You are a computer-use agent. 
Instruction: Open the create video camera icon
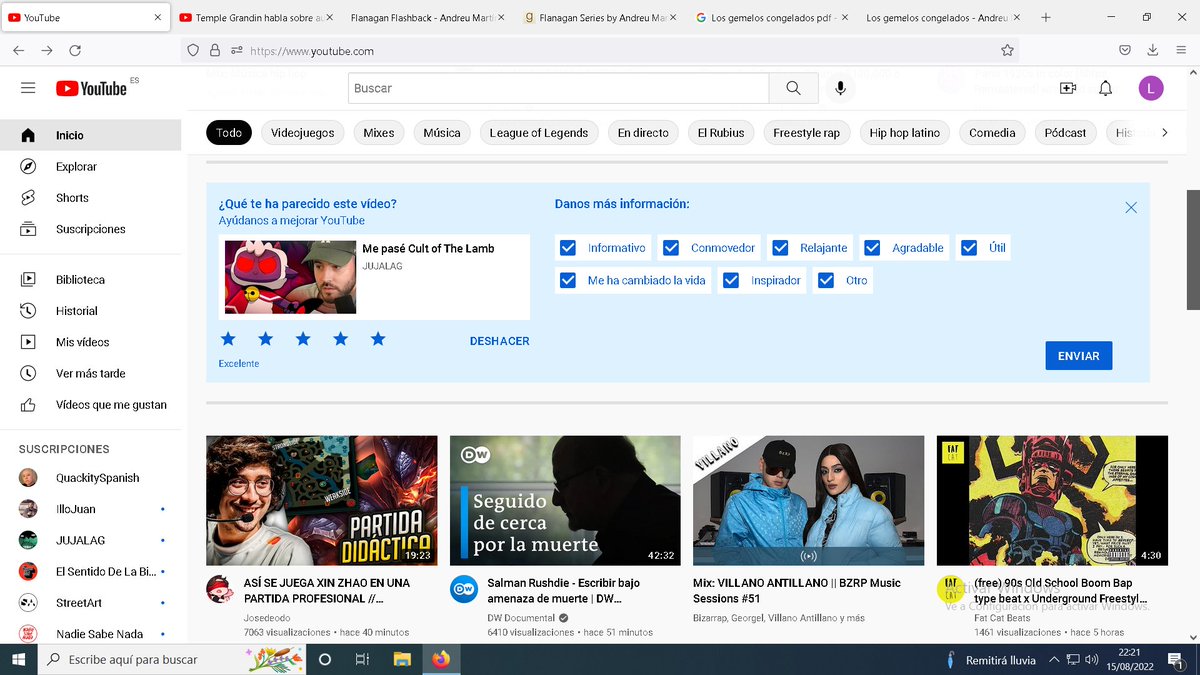click(x=1068, y=88)
